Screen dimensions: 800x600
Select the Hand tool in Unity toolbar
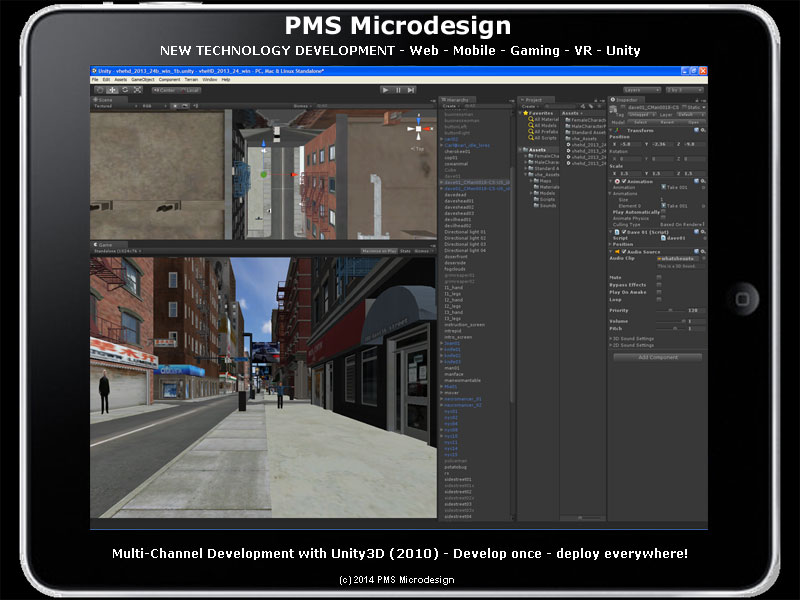click(x=99, y=90)
